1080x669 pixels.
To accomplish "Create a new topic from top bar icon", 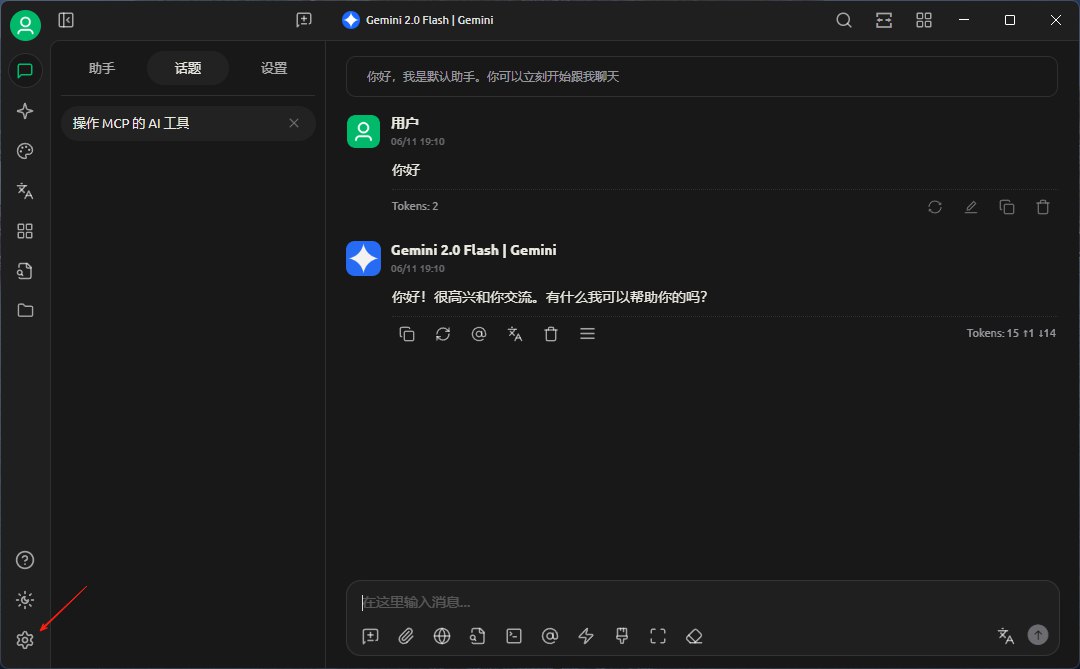I will pos(304,20).
